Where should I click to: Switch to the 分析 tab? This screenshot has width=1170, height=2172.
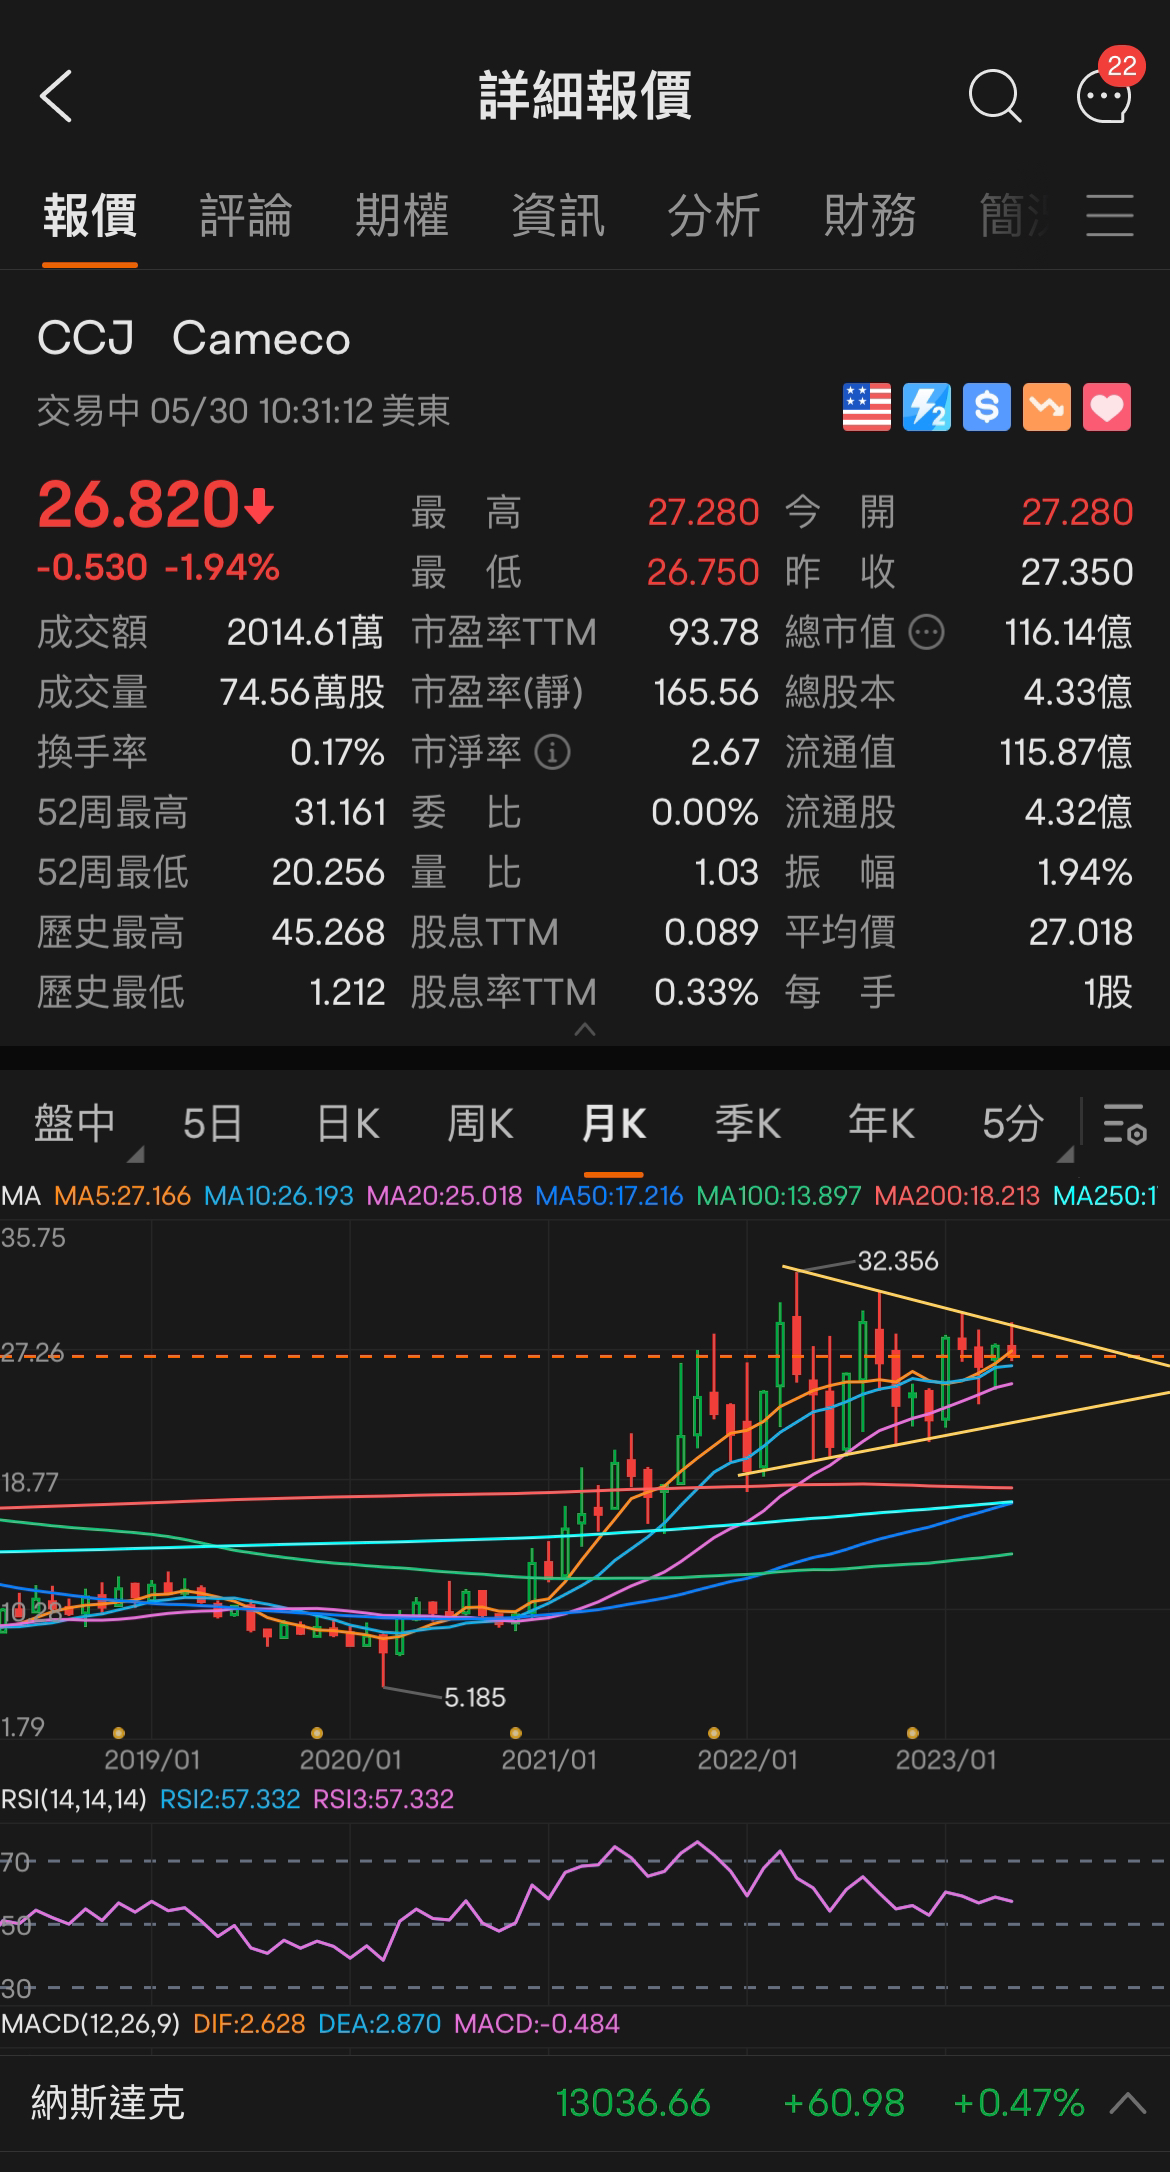click(x=714, y=215)
